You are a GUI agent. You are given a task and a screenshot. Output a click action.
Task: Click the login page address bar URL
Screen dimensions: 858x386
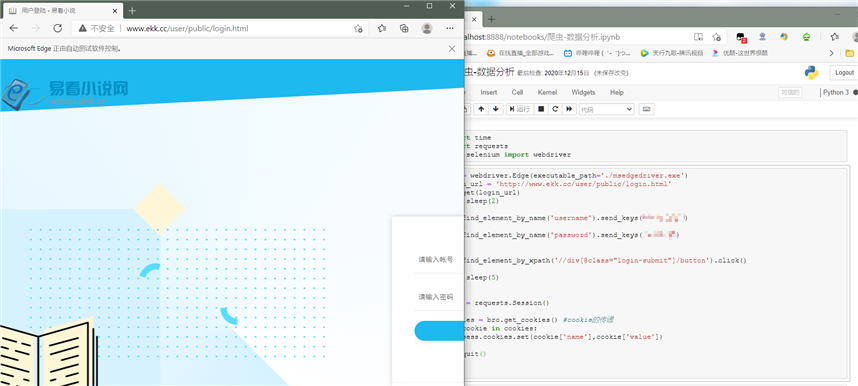coord(188,28)
